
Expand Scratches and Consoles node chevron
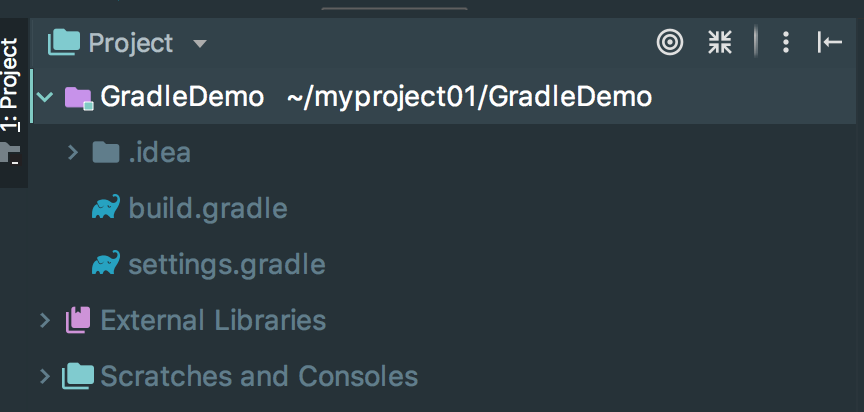[x=45, y=376]
